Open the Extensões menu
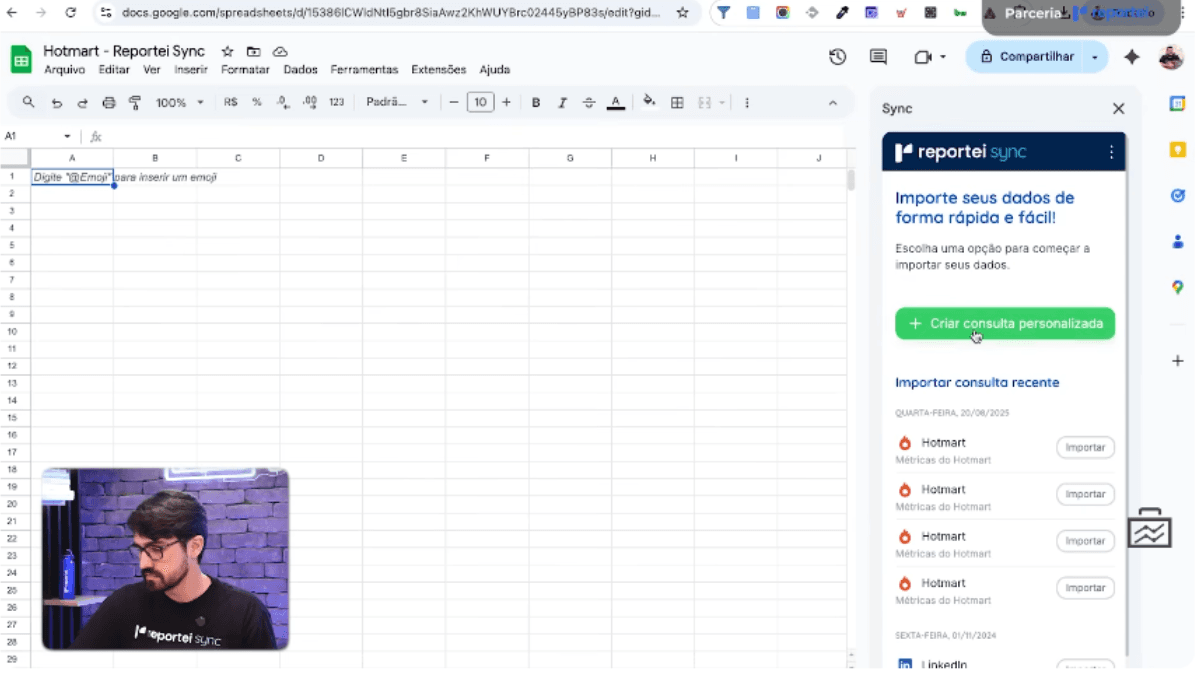 (x=438, y=69)
